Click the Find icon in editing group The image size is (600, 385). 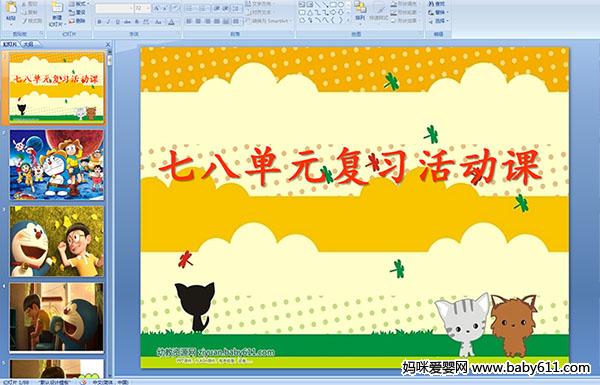click(437, 4)
